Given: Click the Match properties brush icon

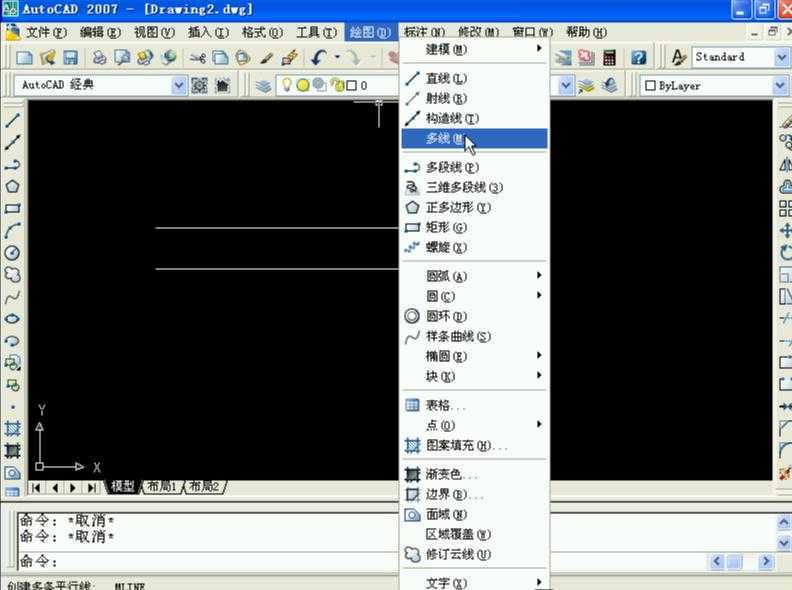Looking at the screenshot, I should pyautogui.click(x=267, y=58).
